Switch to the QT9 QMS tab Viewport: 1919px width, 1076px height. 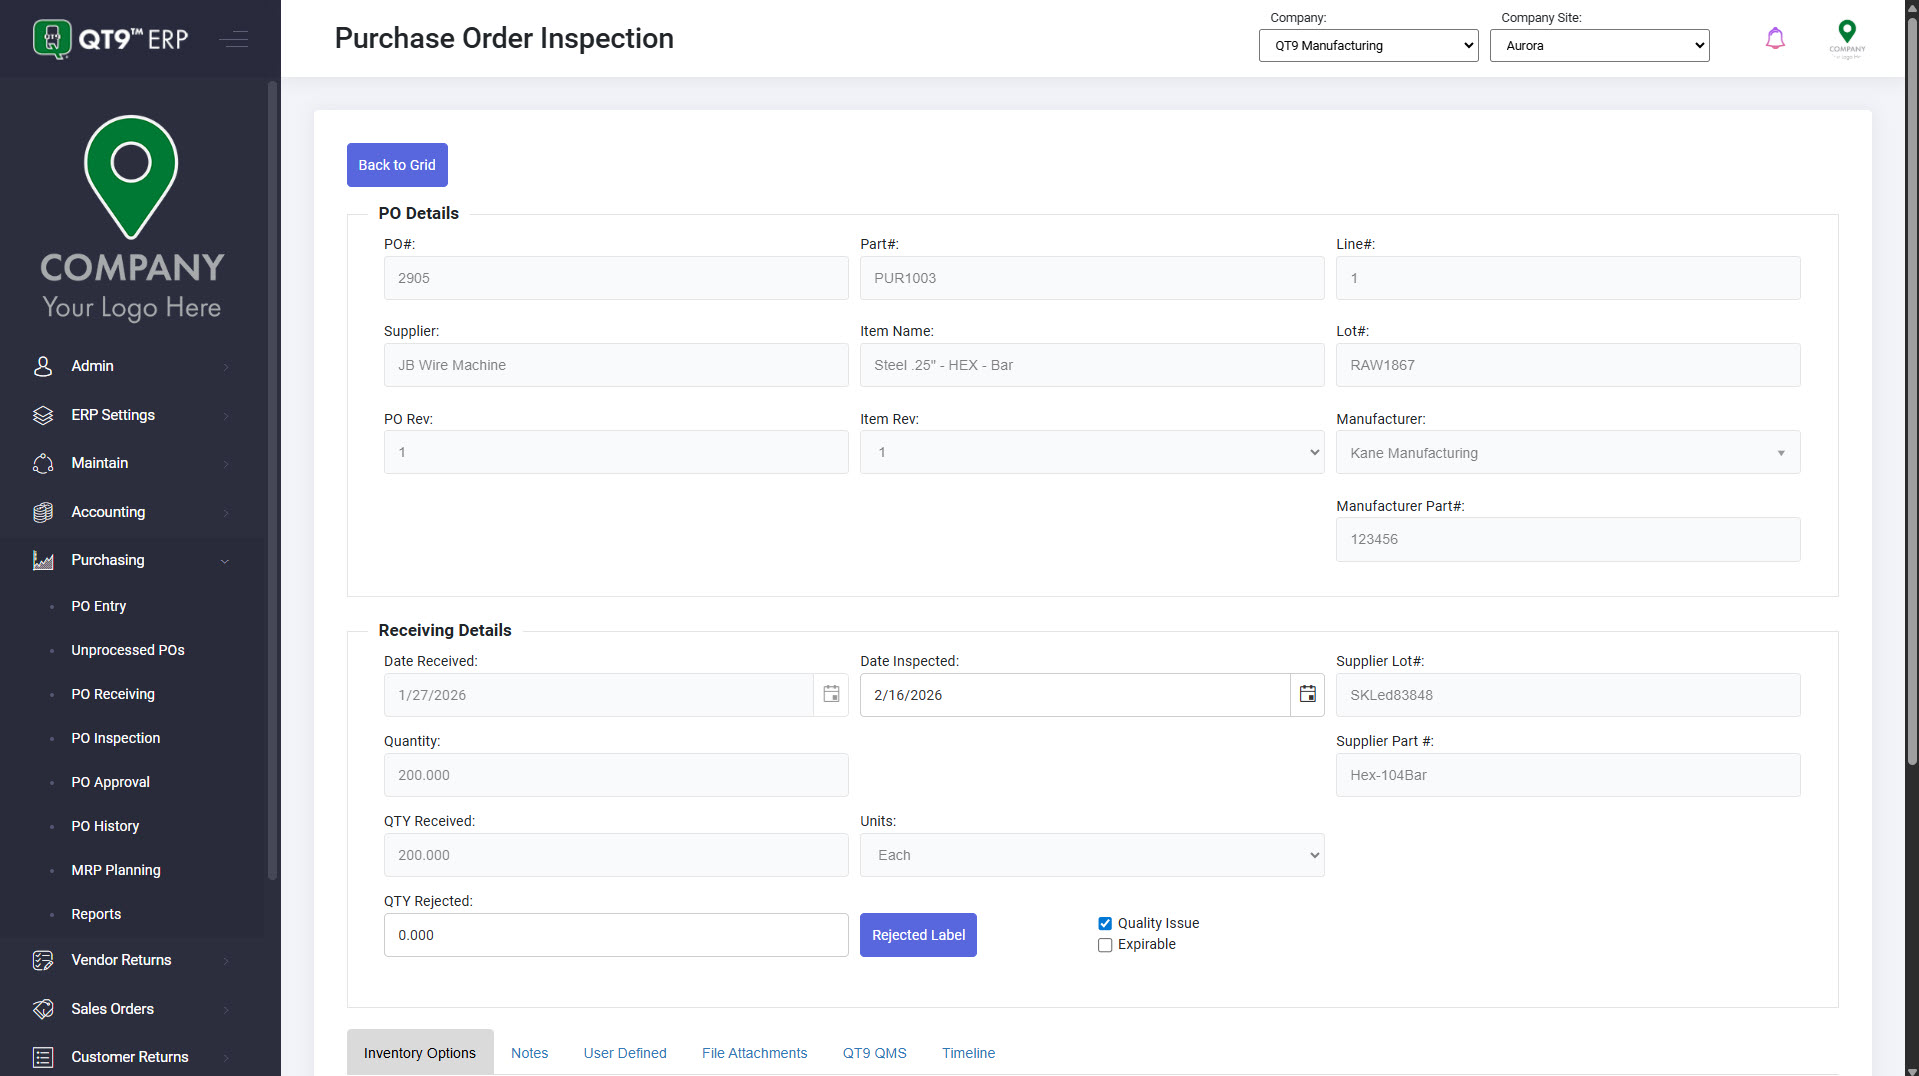(874, 1053)
